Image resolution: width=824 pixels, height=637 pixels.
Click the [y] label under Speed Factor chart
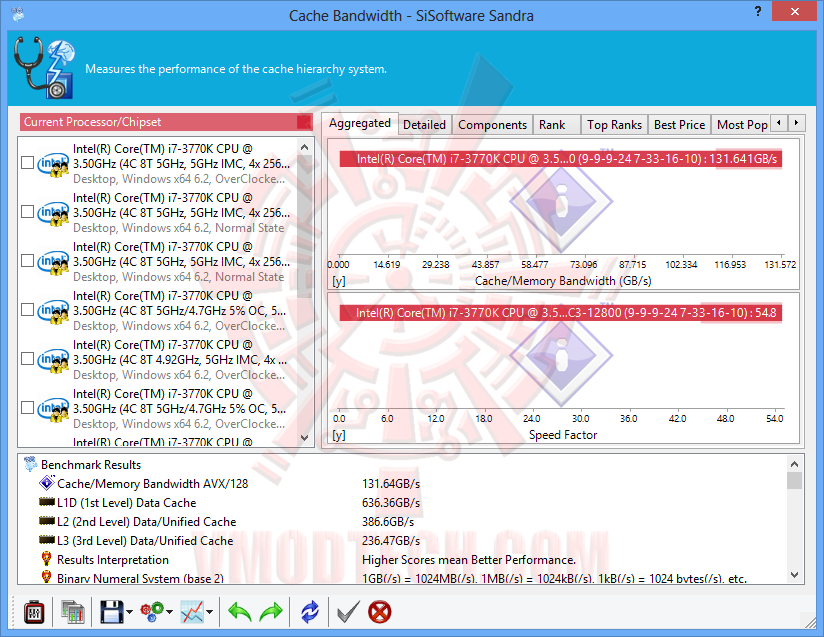click(339, 435)
